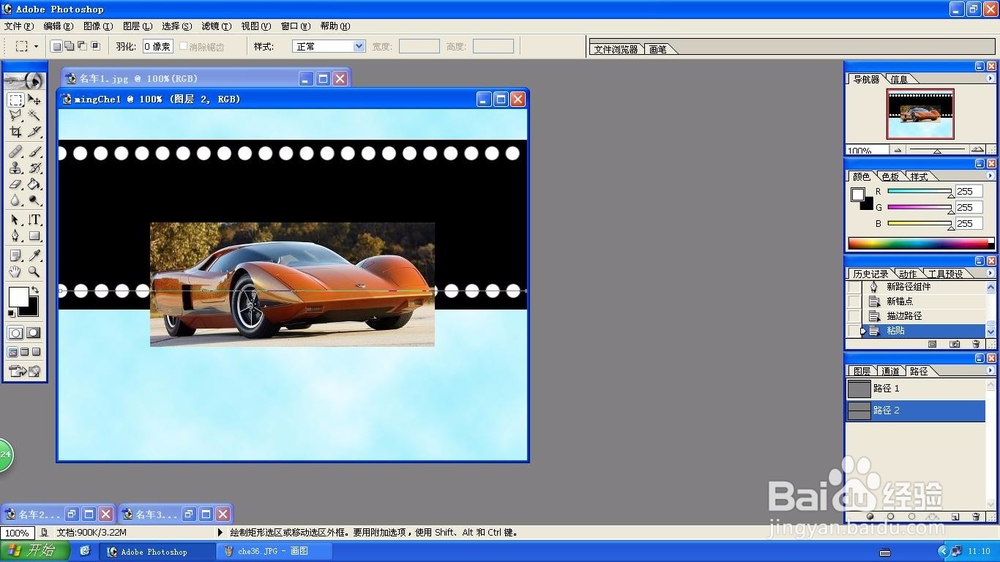1000x562 pixels.
Task: Switch to the 色板 tab
Action: 890,176
